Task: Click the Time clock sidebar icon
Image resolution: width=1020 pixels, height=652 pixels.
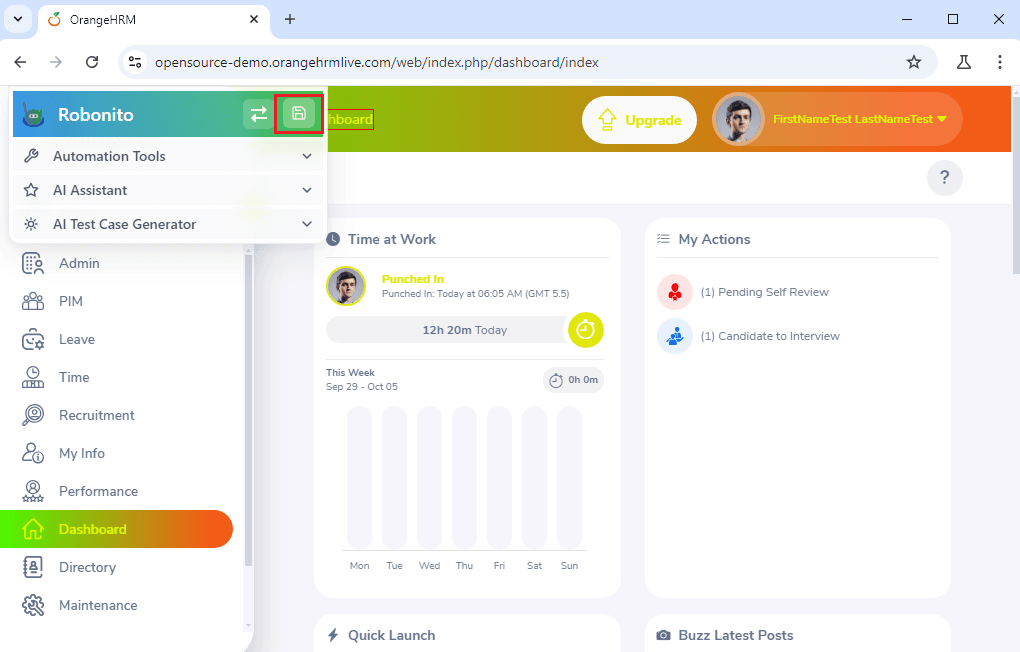Action: [x=33, y=377]
